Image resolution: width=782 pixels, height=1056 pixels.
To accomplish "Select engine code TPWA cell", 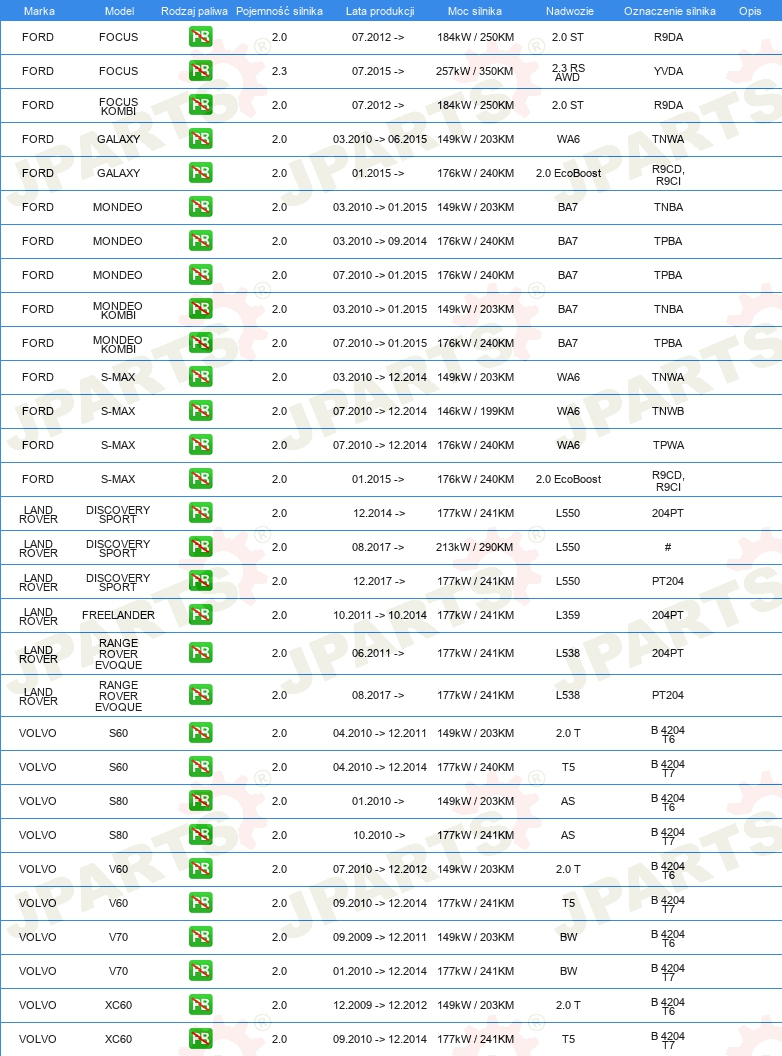I will coord(668,444).
